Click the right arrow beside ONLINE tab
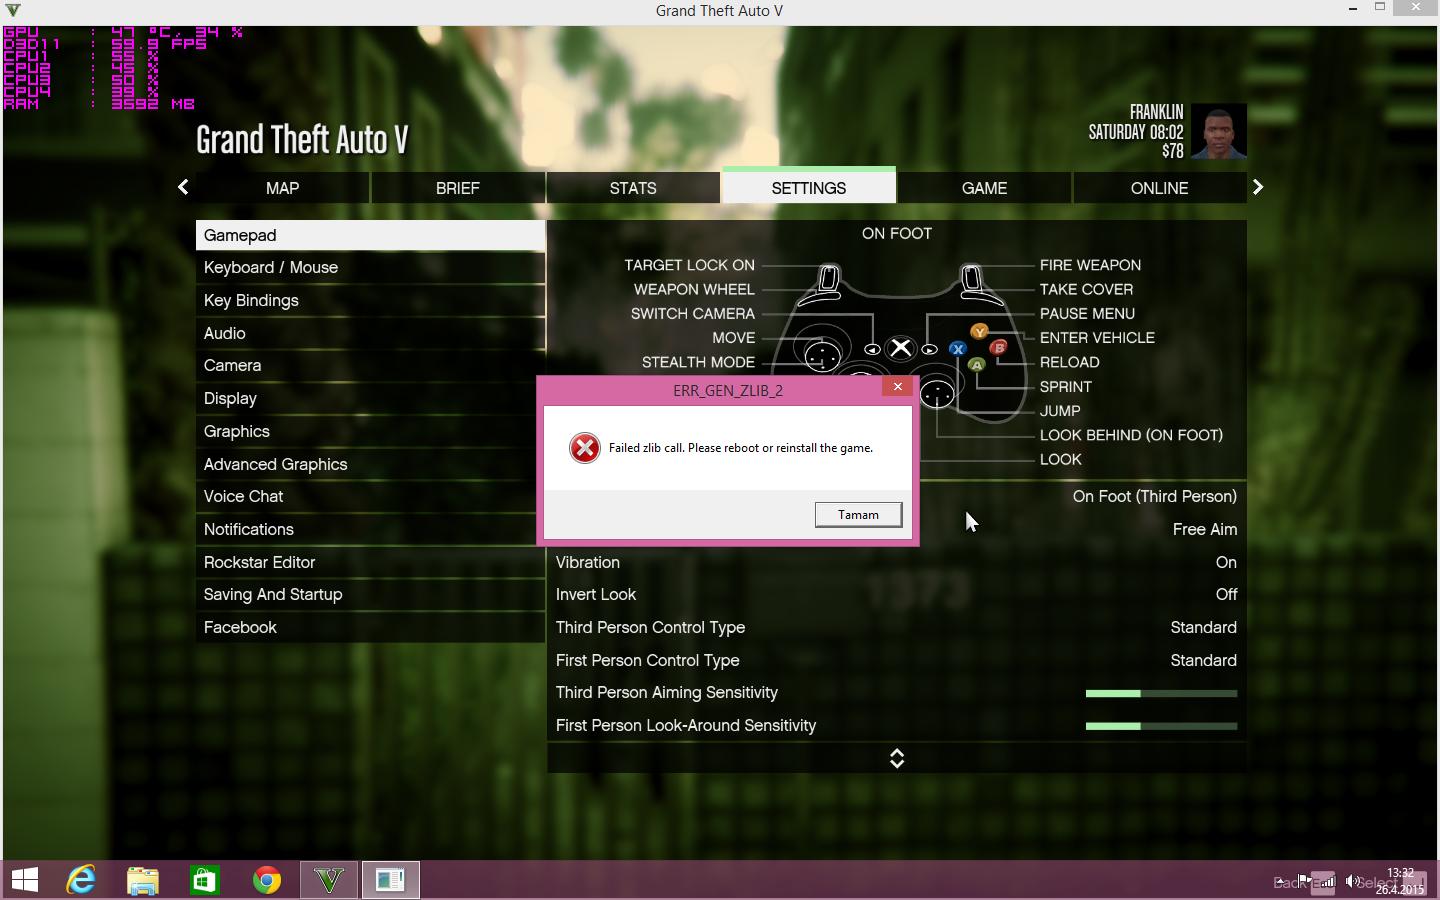The height and width of the screenshot is (900, 1440). (1258, 187)
